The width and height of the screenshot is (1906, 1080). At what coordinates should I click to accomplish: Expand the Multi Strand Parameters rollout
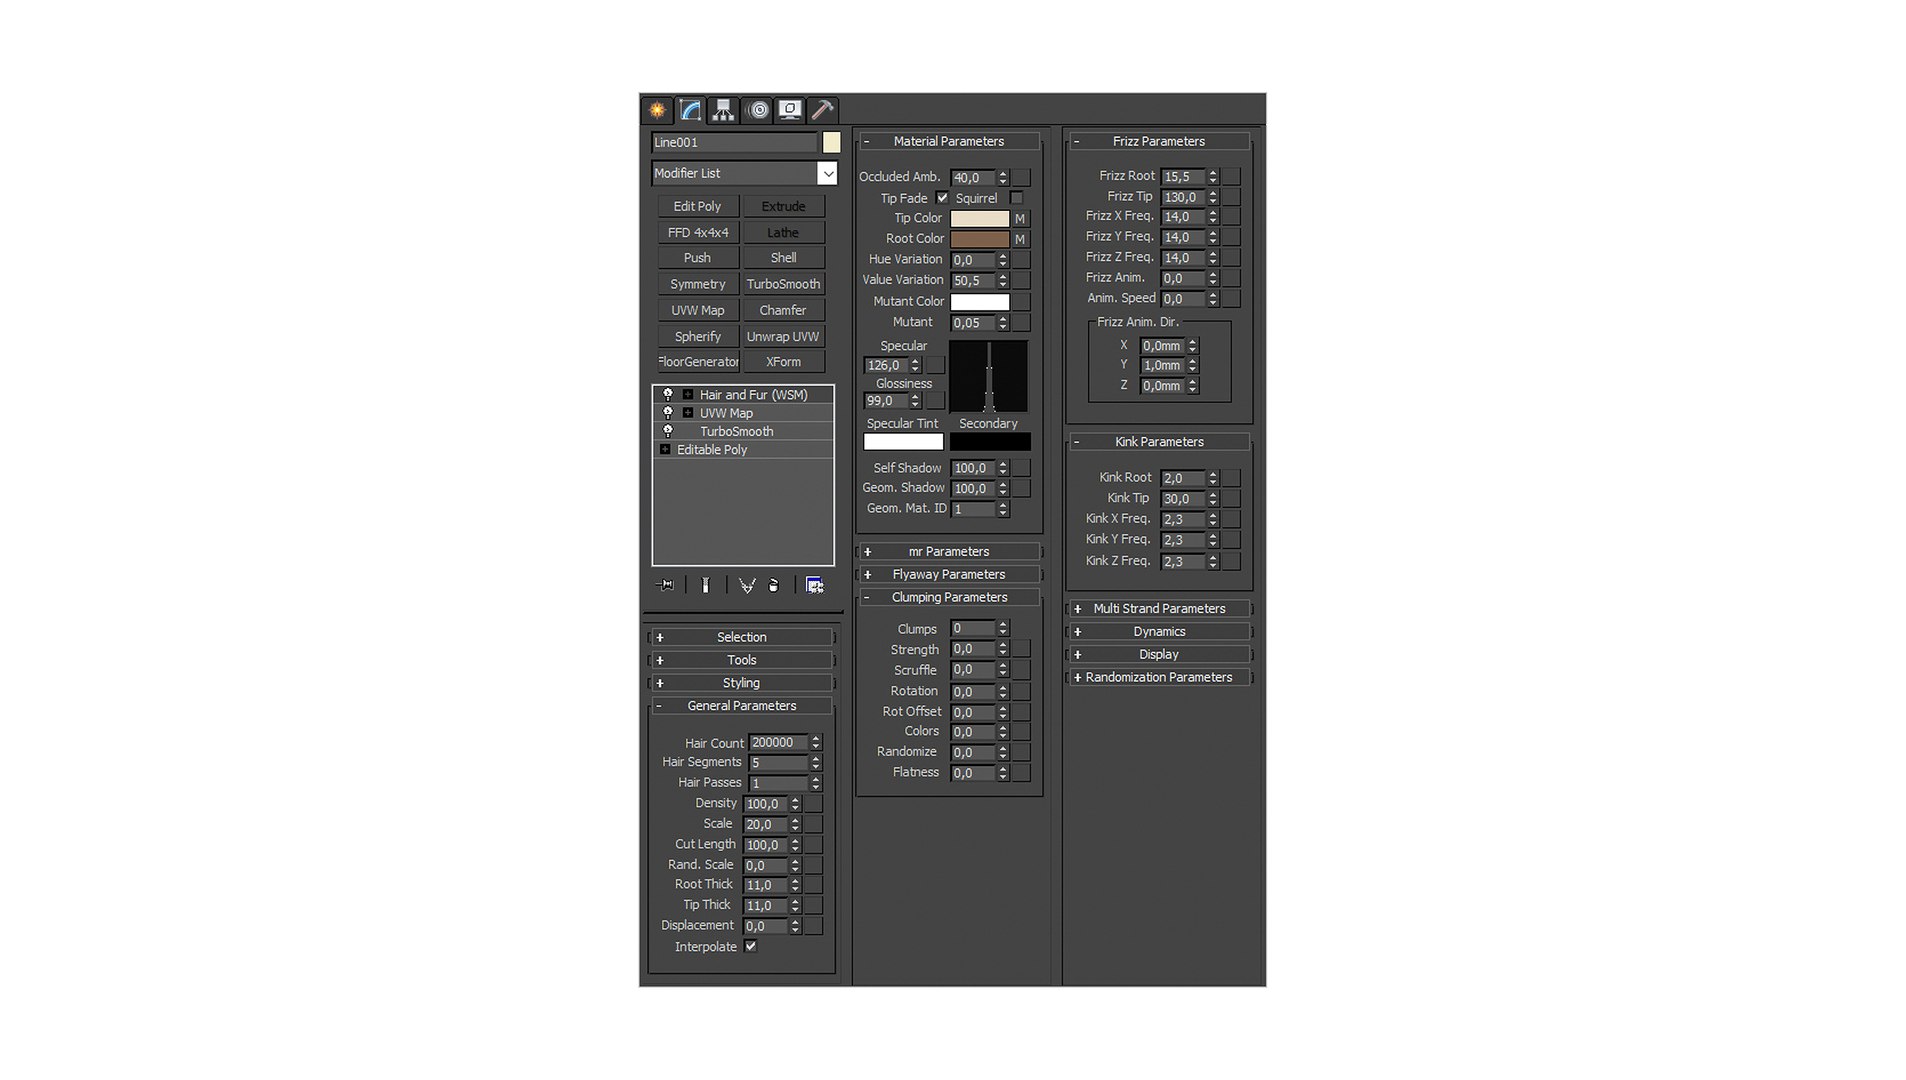tap(1159, 609)
